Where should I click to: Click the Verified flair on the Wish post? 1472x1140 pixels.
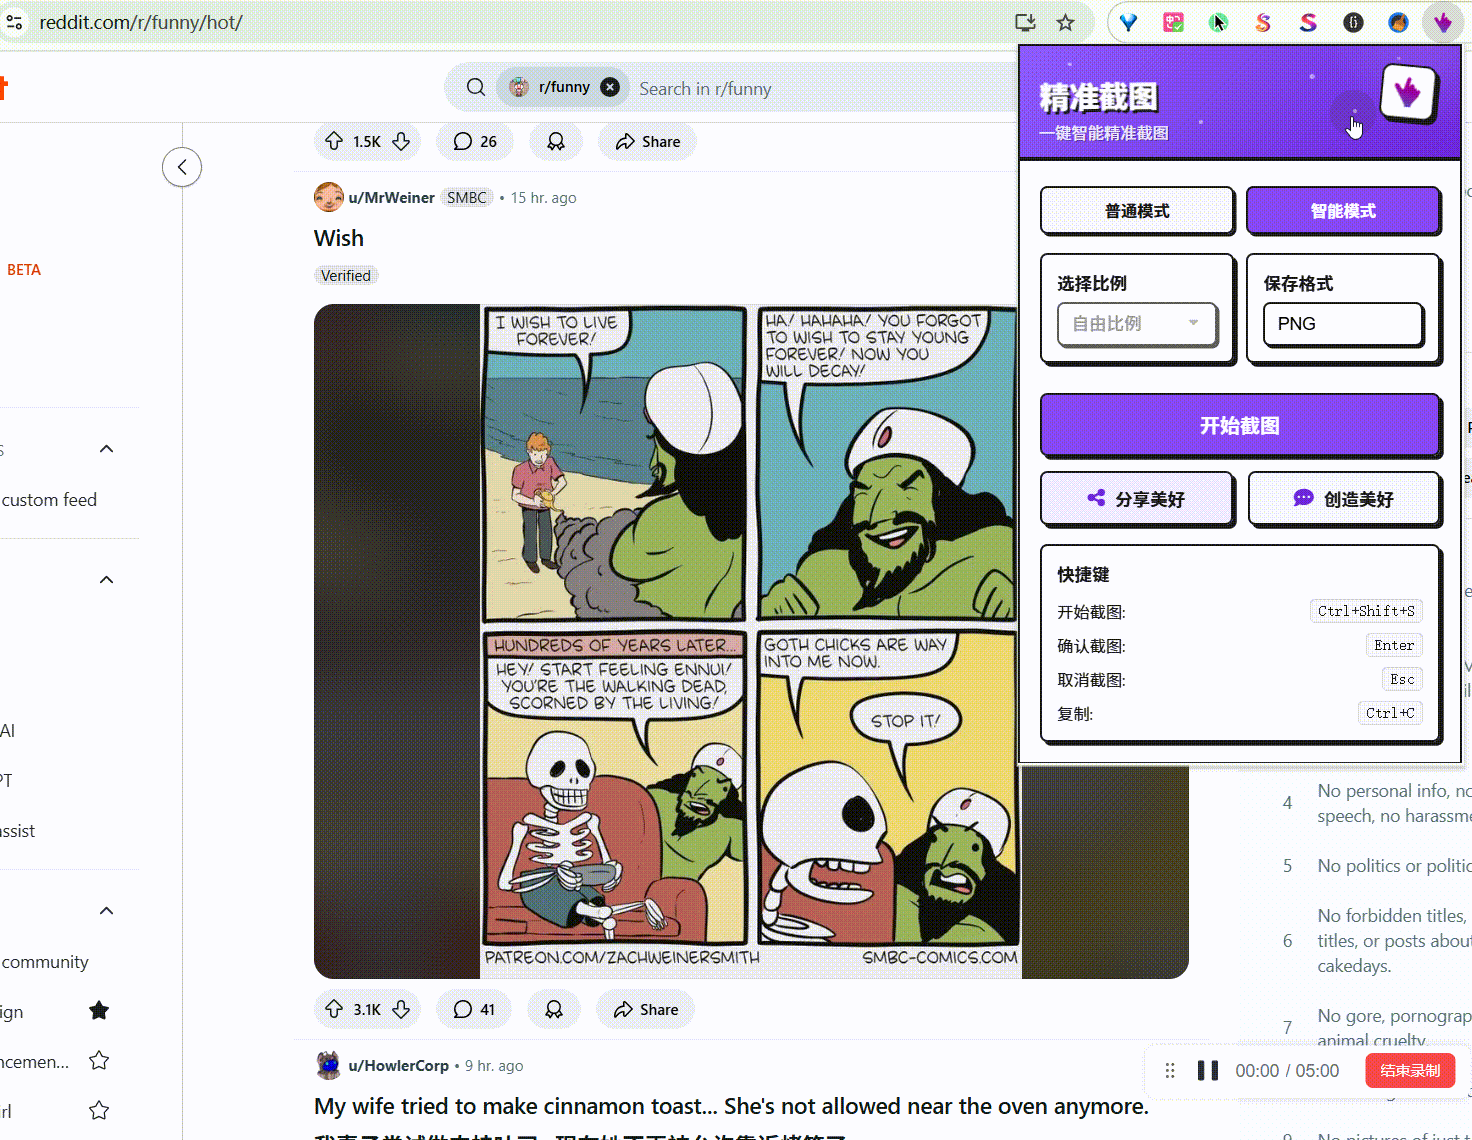(346, 276)
